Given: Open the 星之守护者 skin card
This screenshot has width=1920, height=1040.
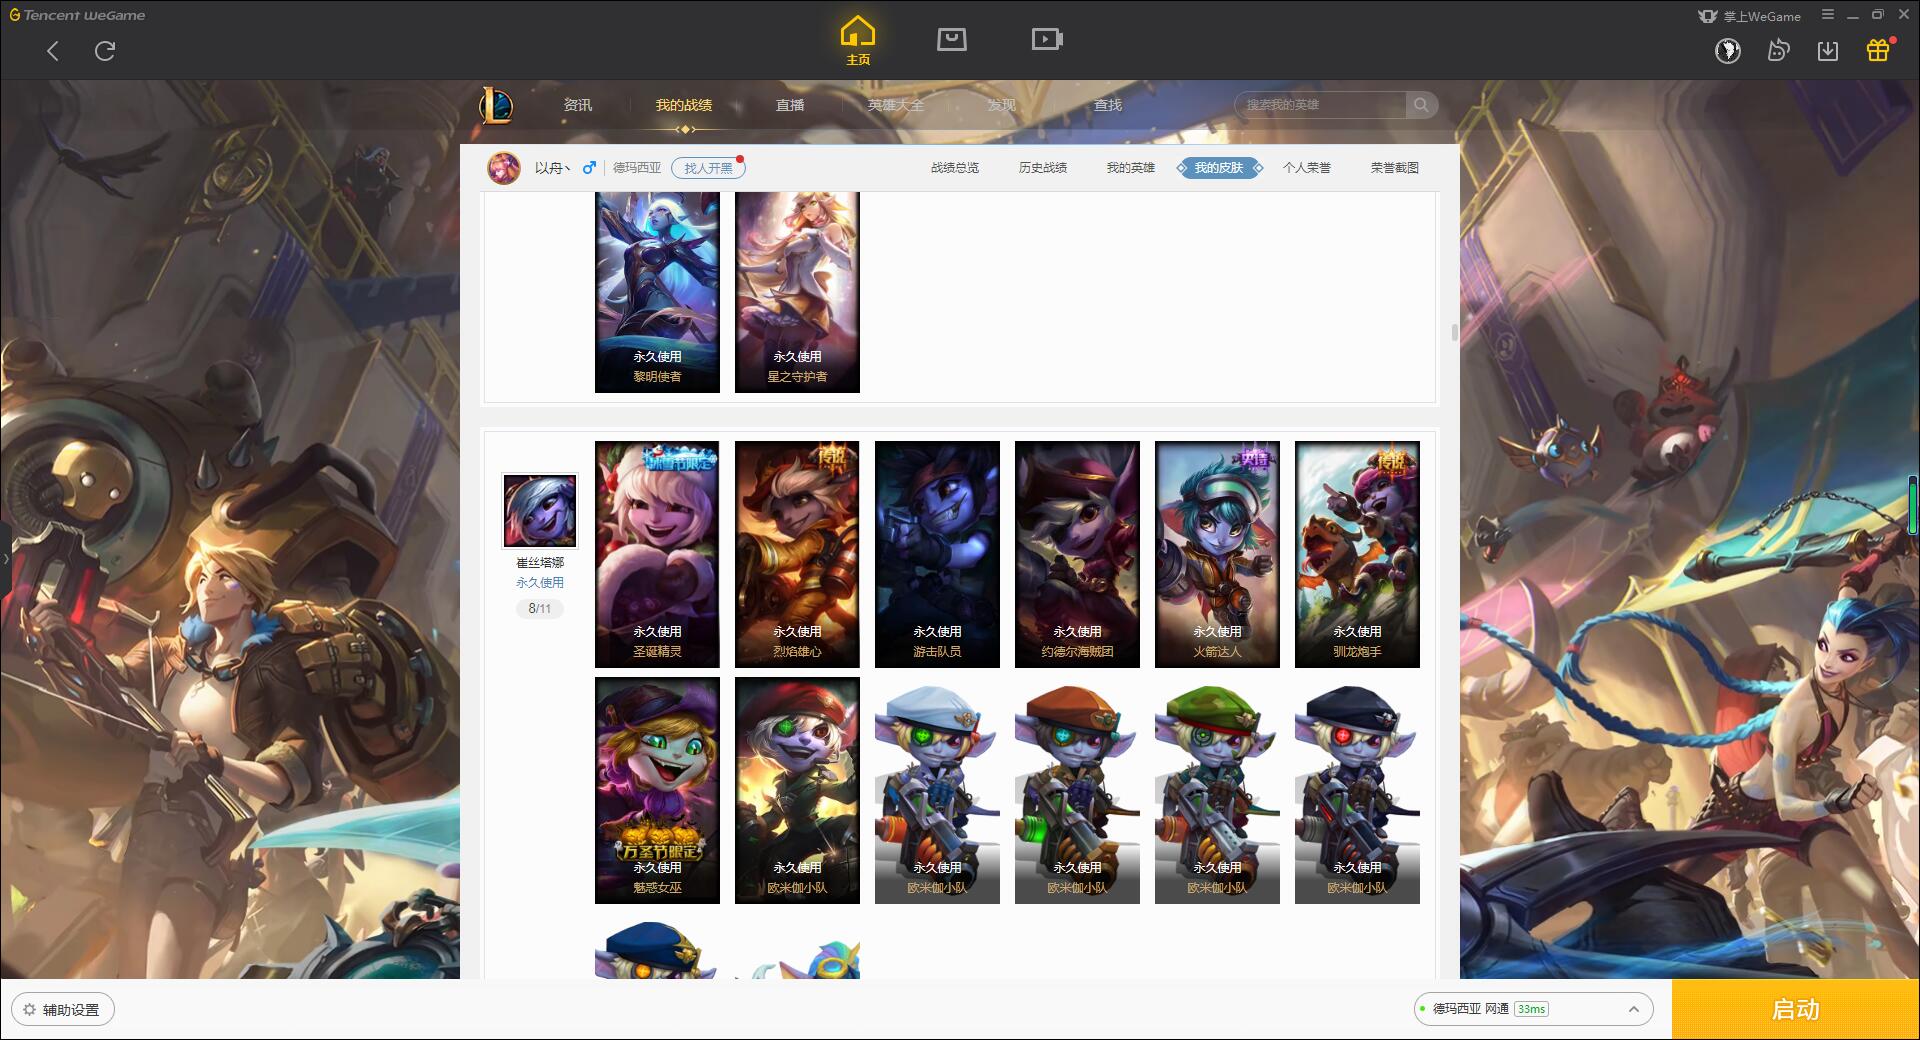Looking at the screenshot, I should click(x=797, y=292).
